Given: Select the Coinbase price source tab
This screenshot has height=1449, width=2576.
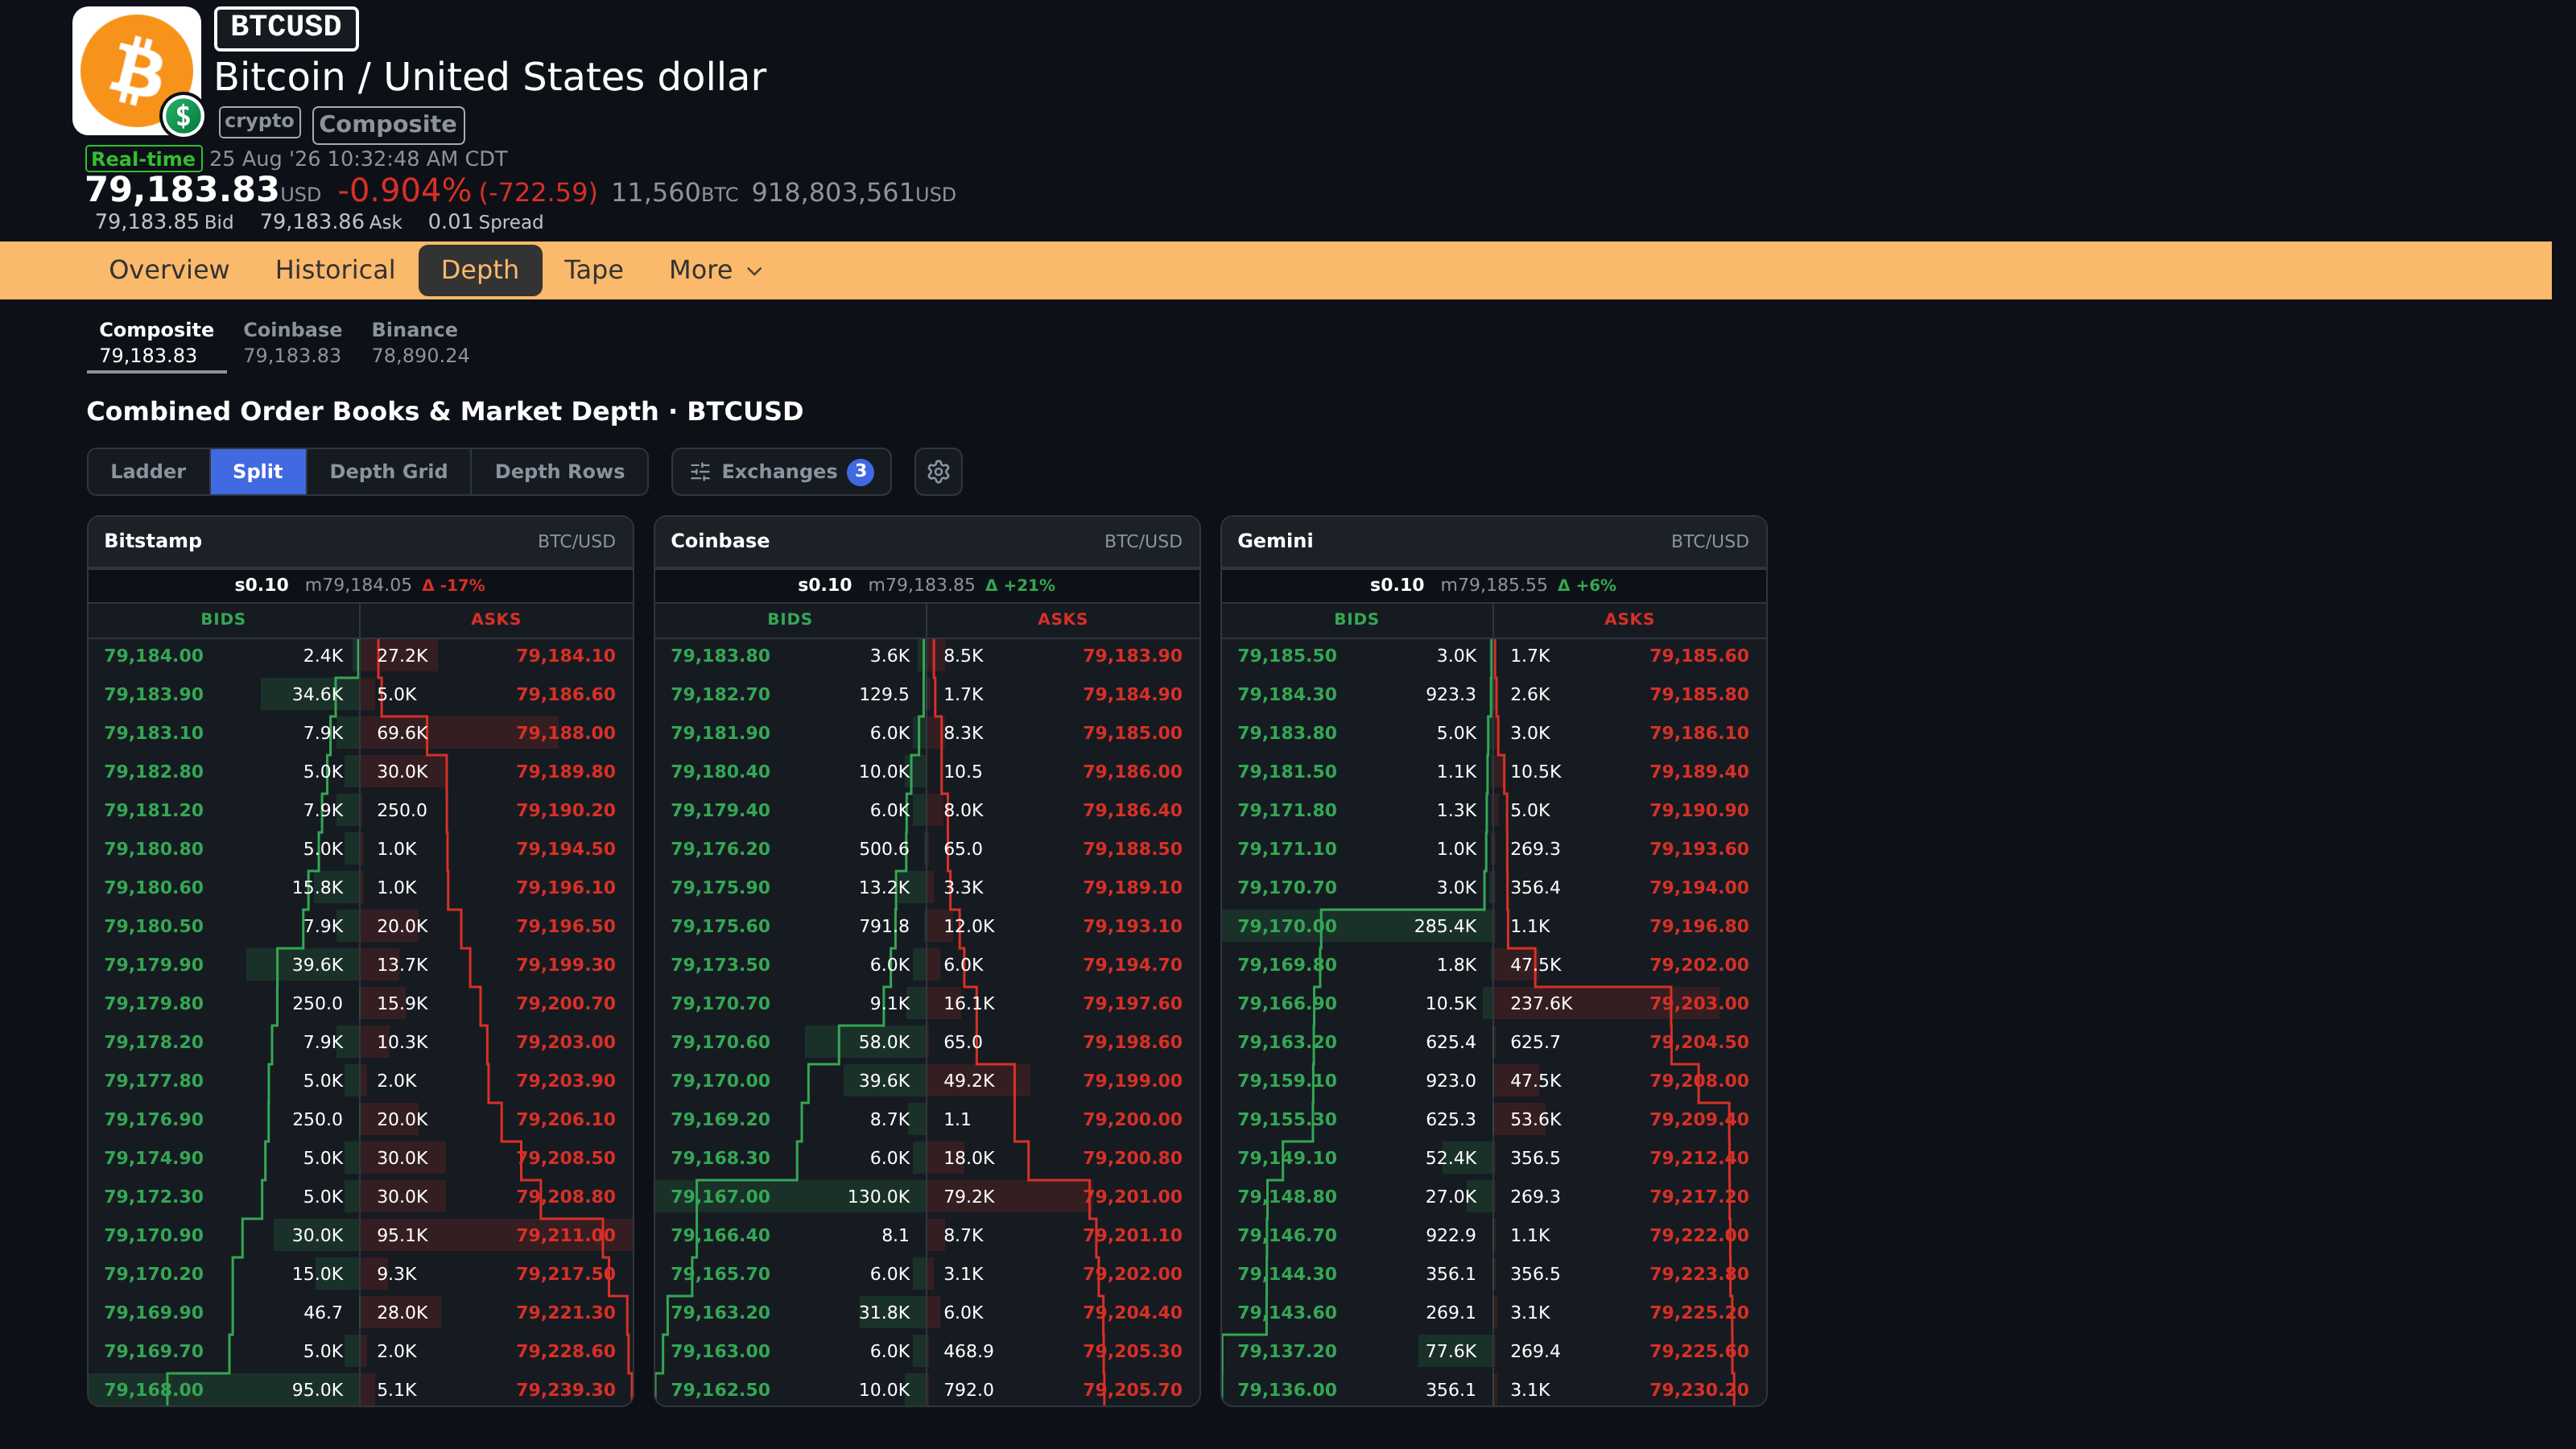Looking at the screenshot, I should [x=292, y=343].
